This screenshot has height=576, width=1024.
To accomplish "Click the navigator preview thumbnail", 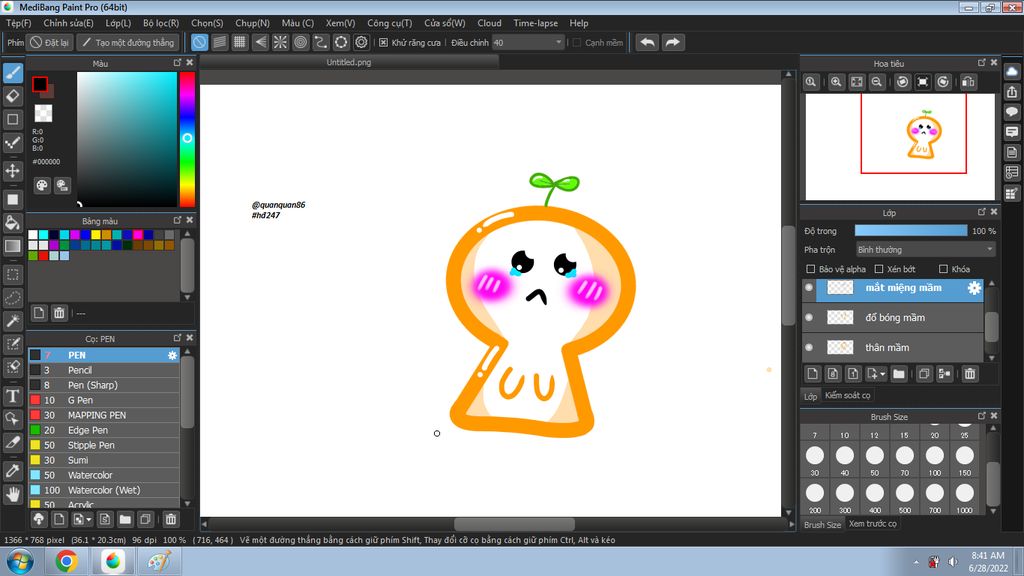I will coord(900,146).
